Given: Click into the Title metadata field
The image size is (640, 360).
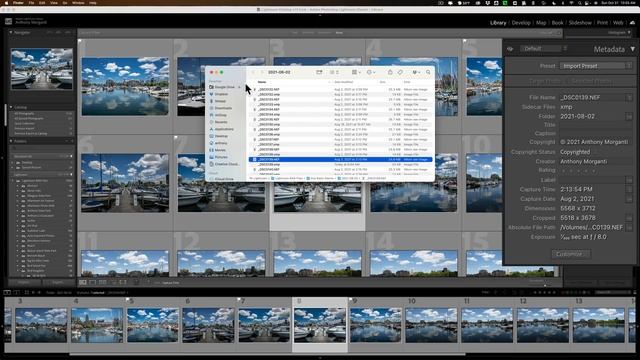Looking at the screenshot, I should (x=596, y=125).
